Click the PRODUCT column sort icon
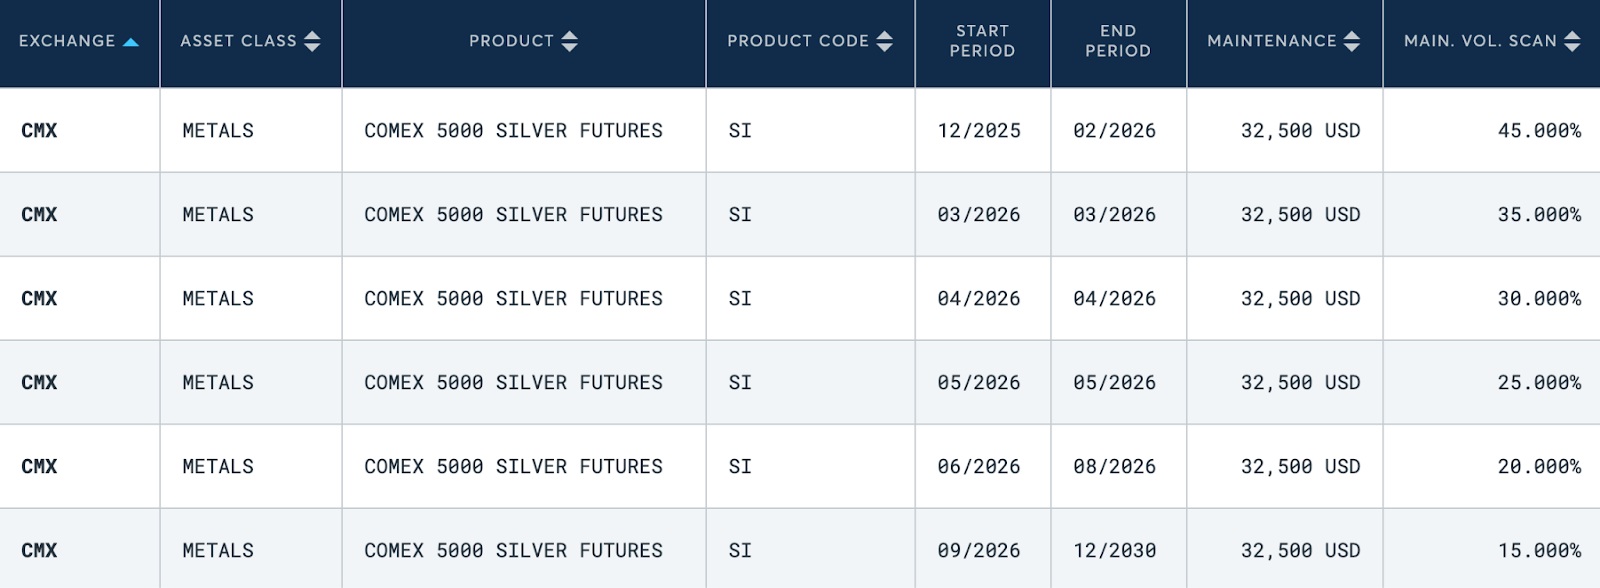Viewport: 1600px width, 588px height. 571,41
